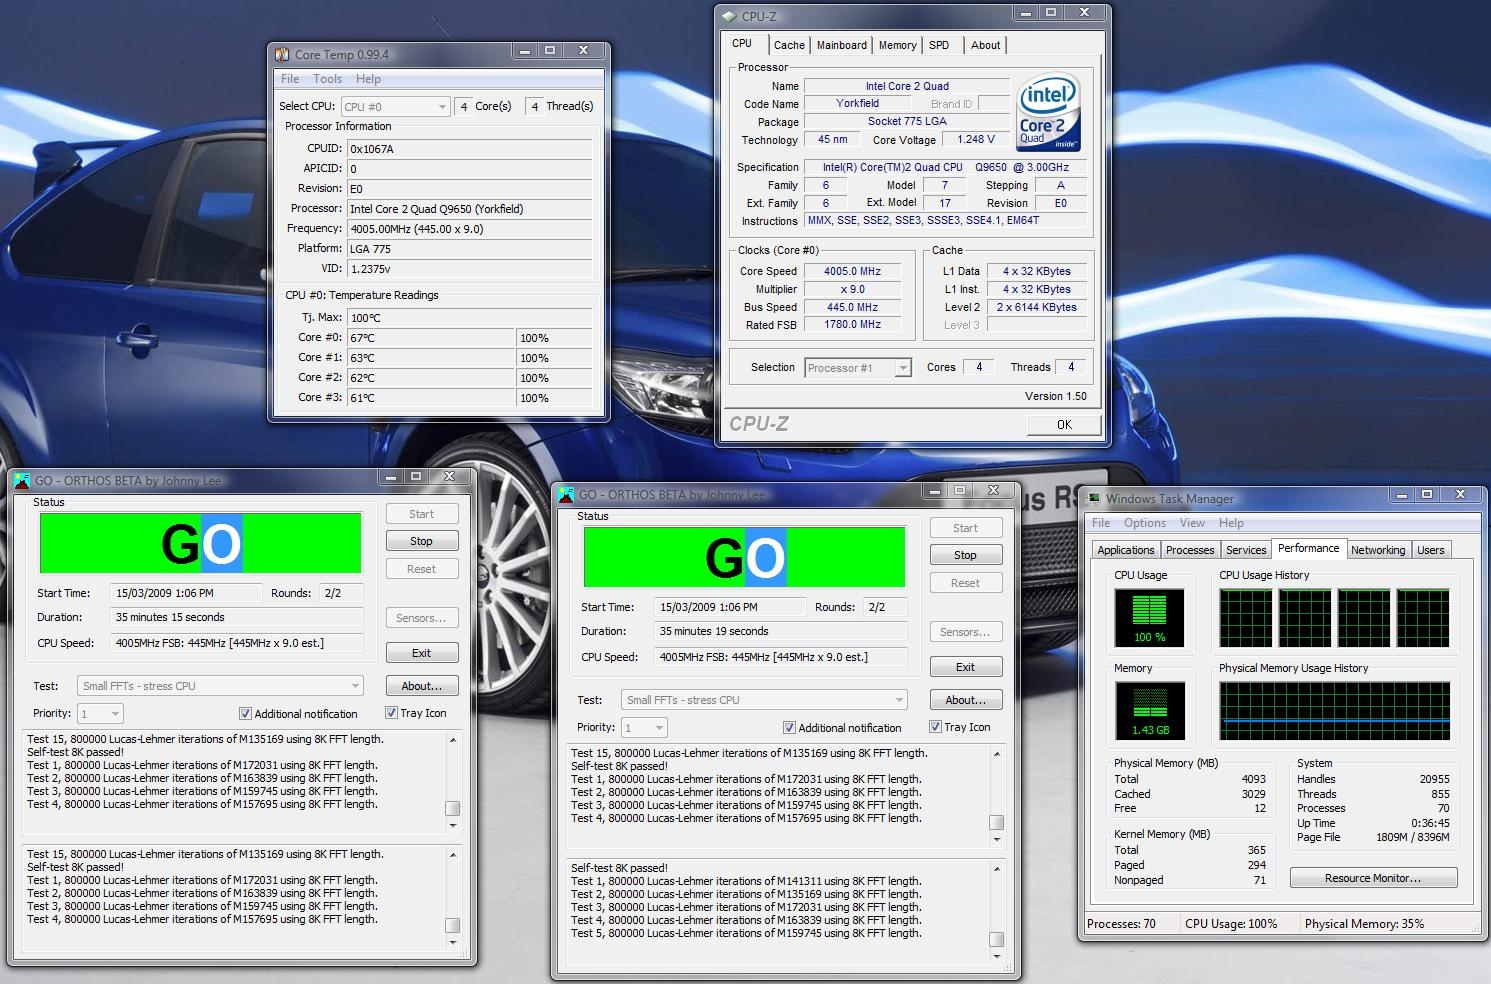Open the File menu in Core Temp

point(290,79)
